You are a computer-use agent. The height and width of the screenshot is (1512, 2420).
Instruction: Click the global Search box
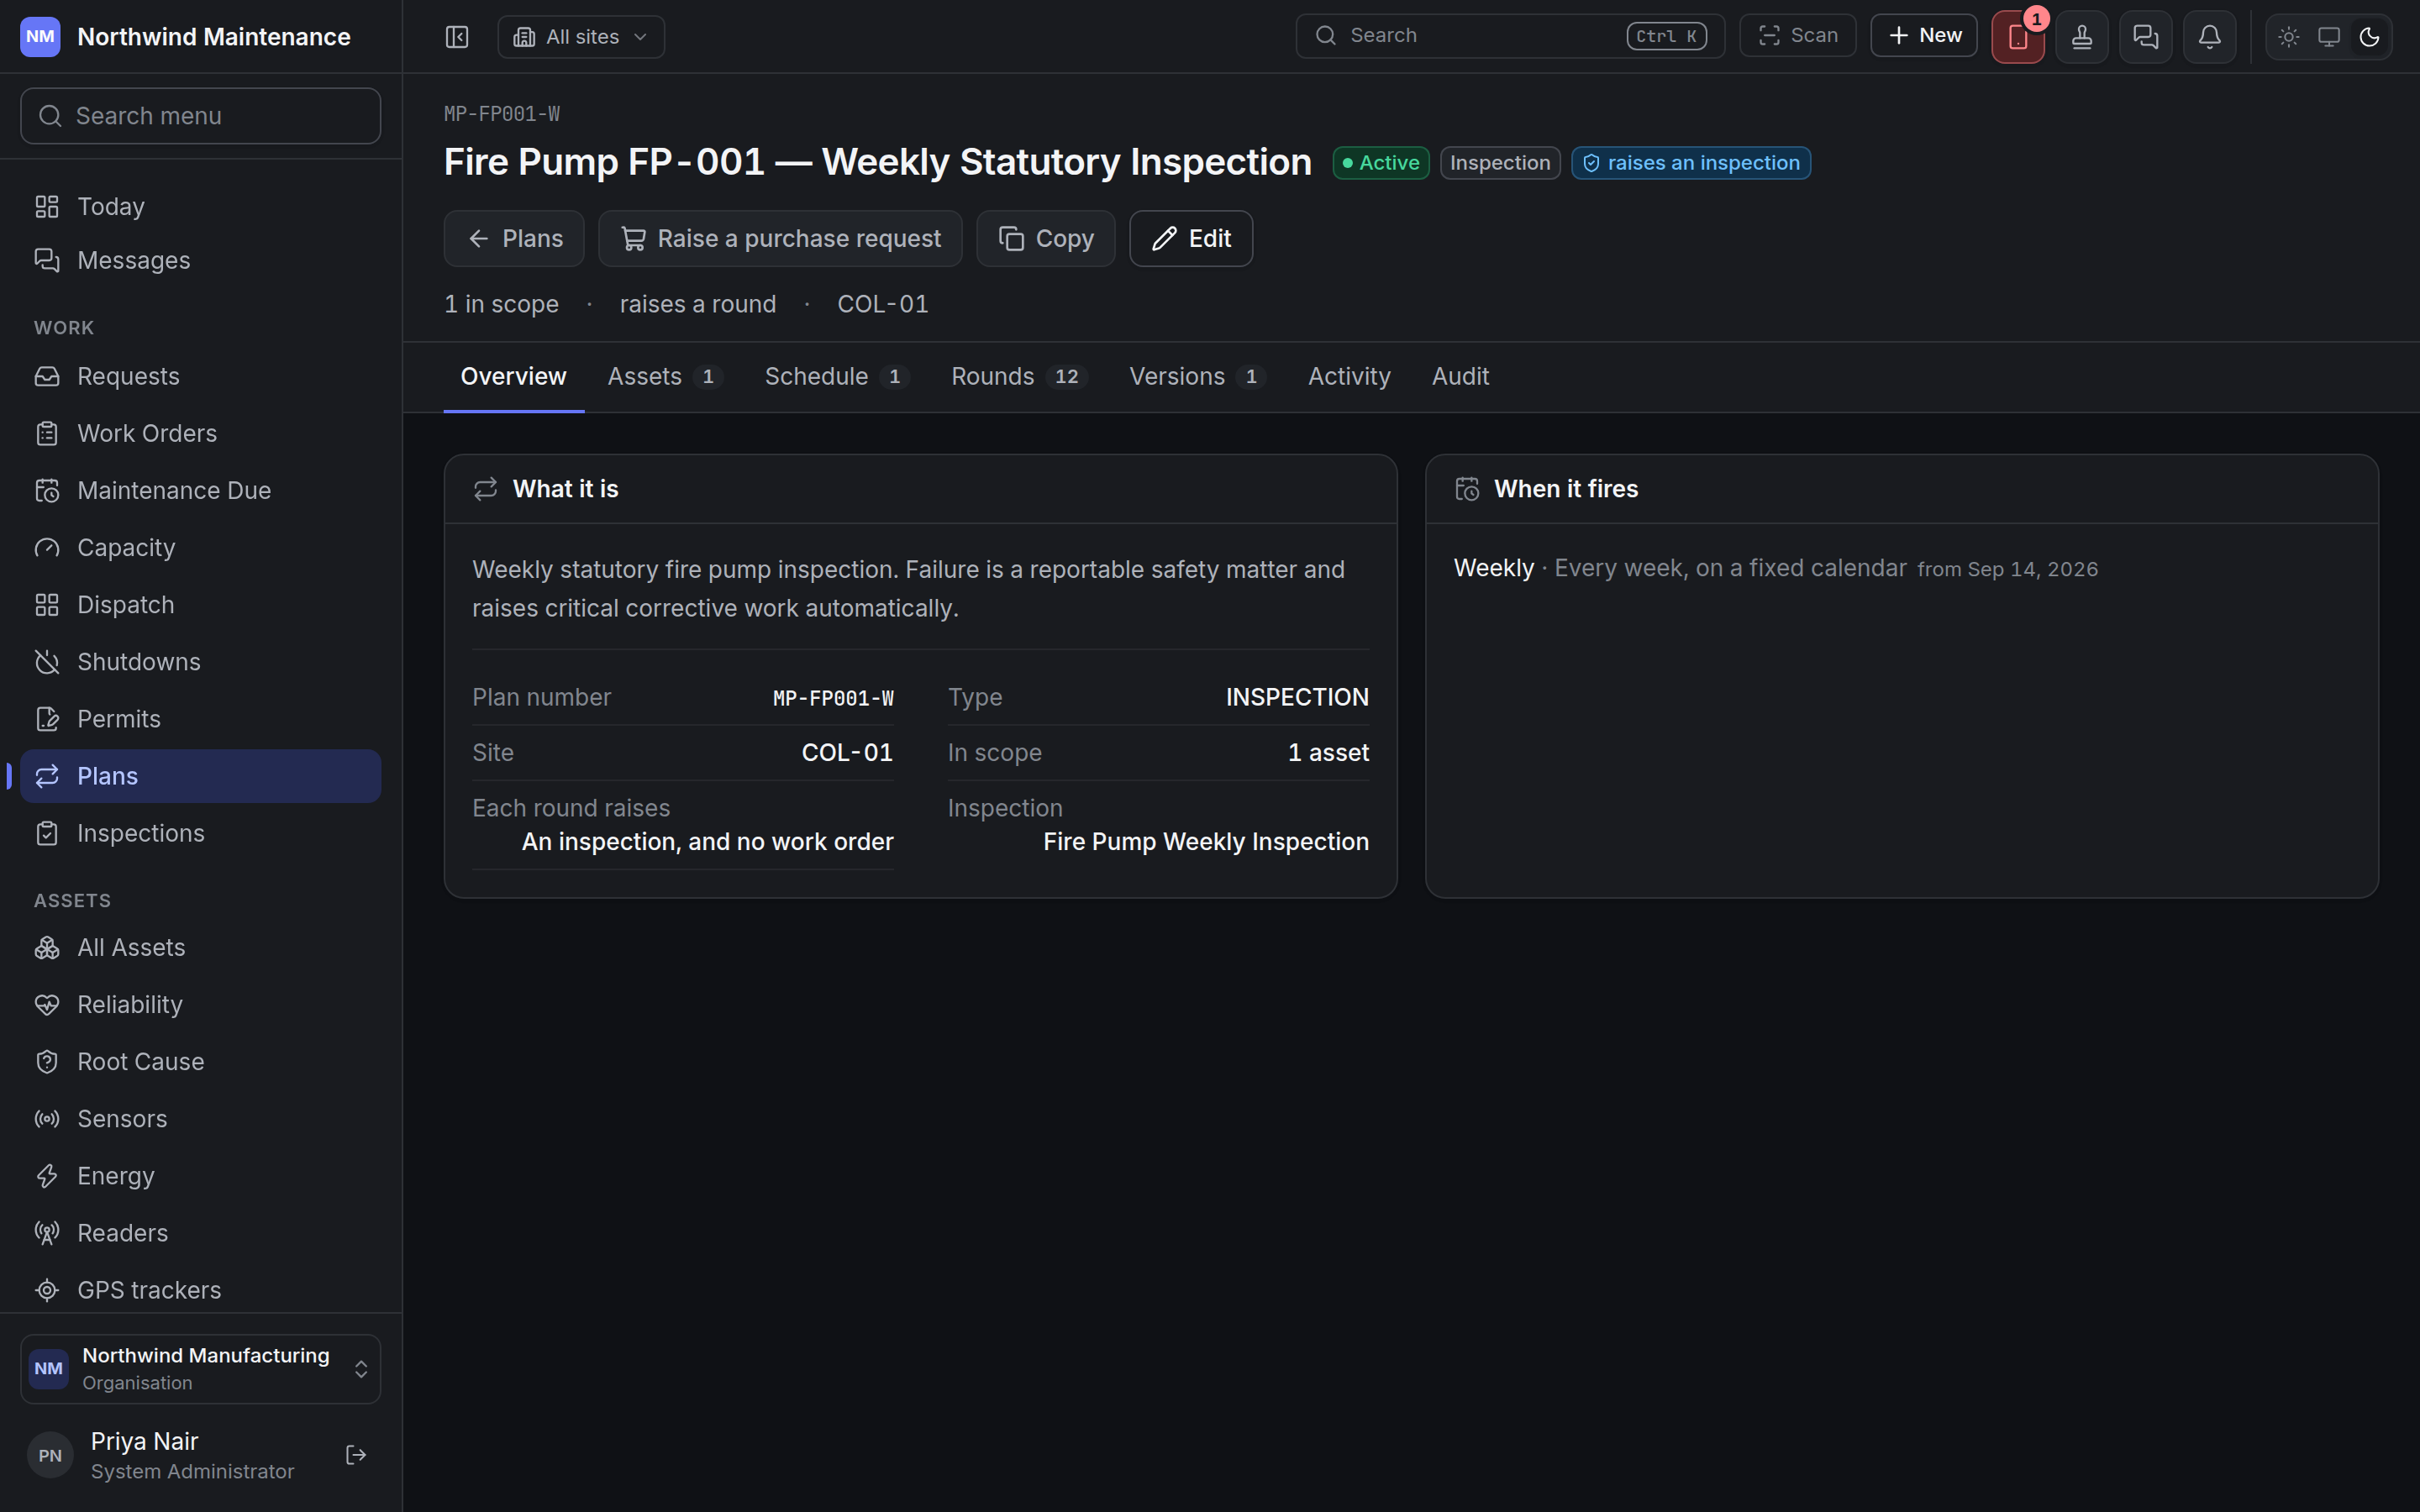[1510, 36]
